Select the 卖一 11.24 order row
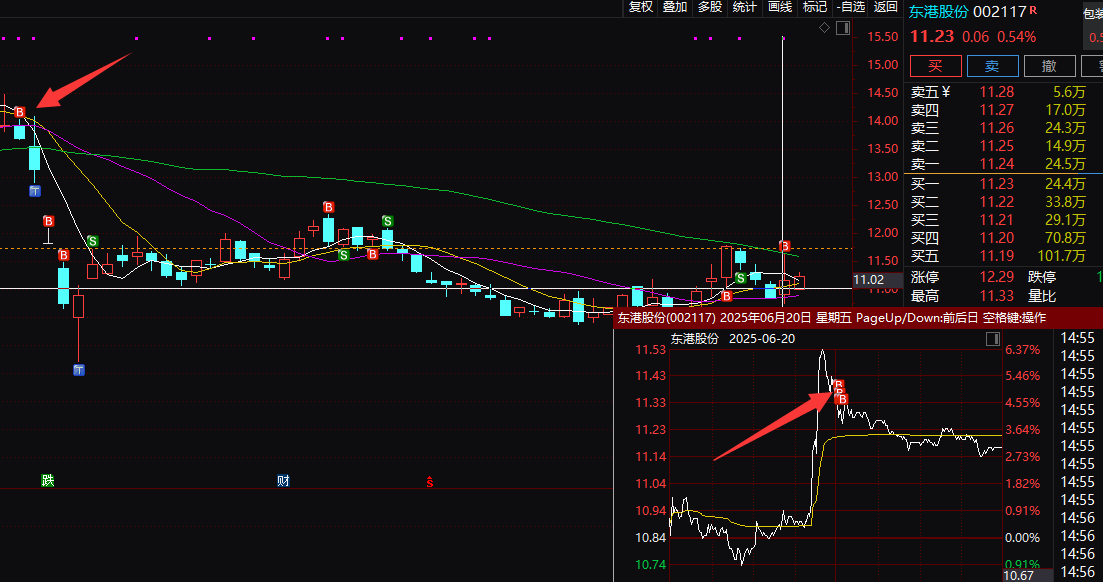Viewport: 1103px width, 582px height. click(998, 164)
